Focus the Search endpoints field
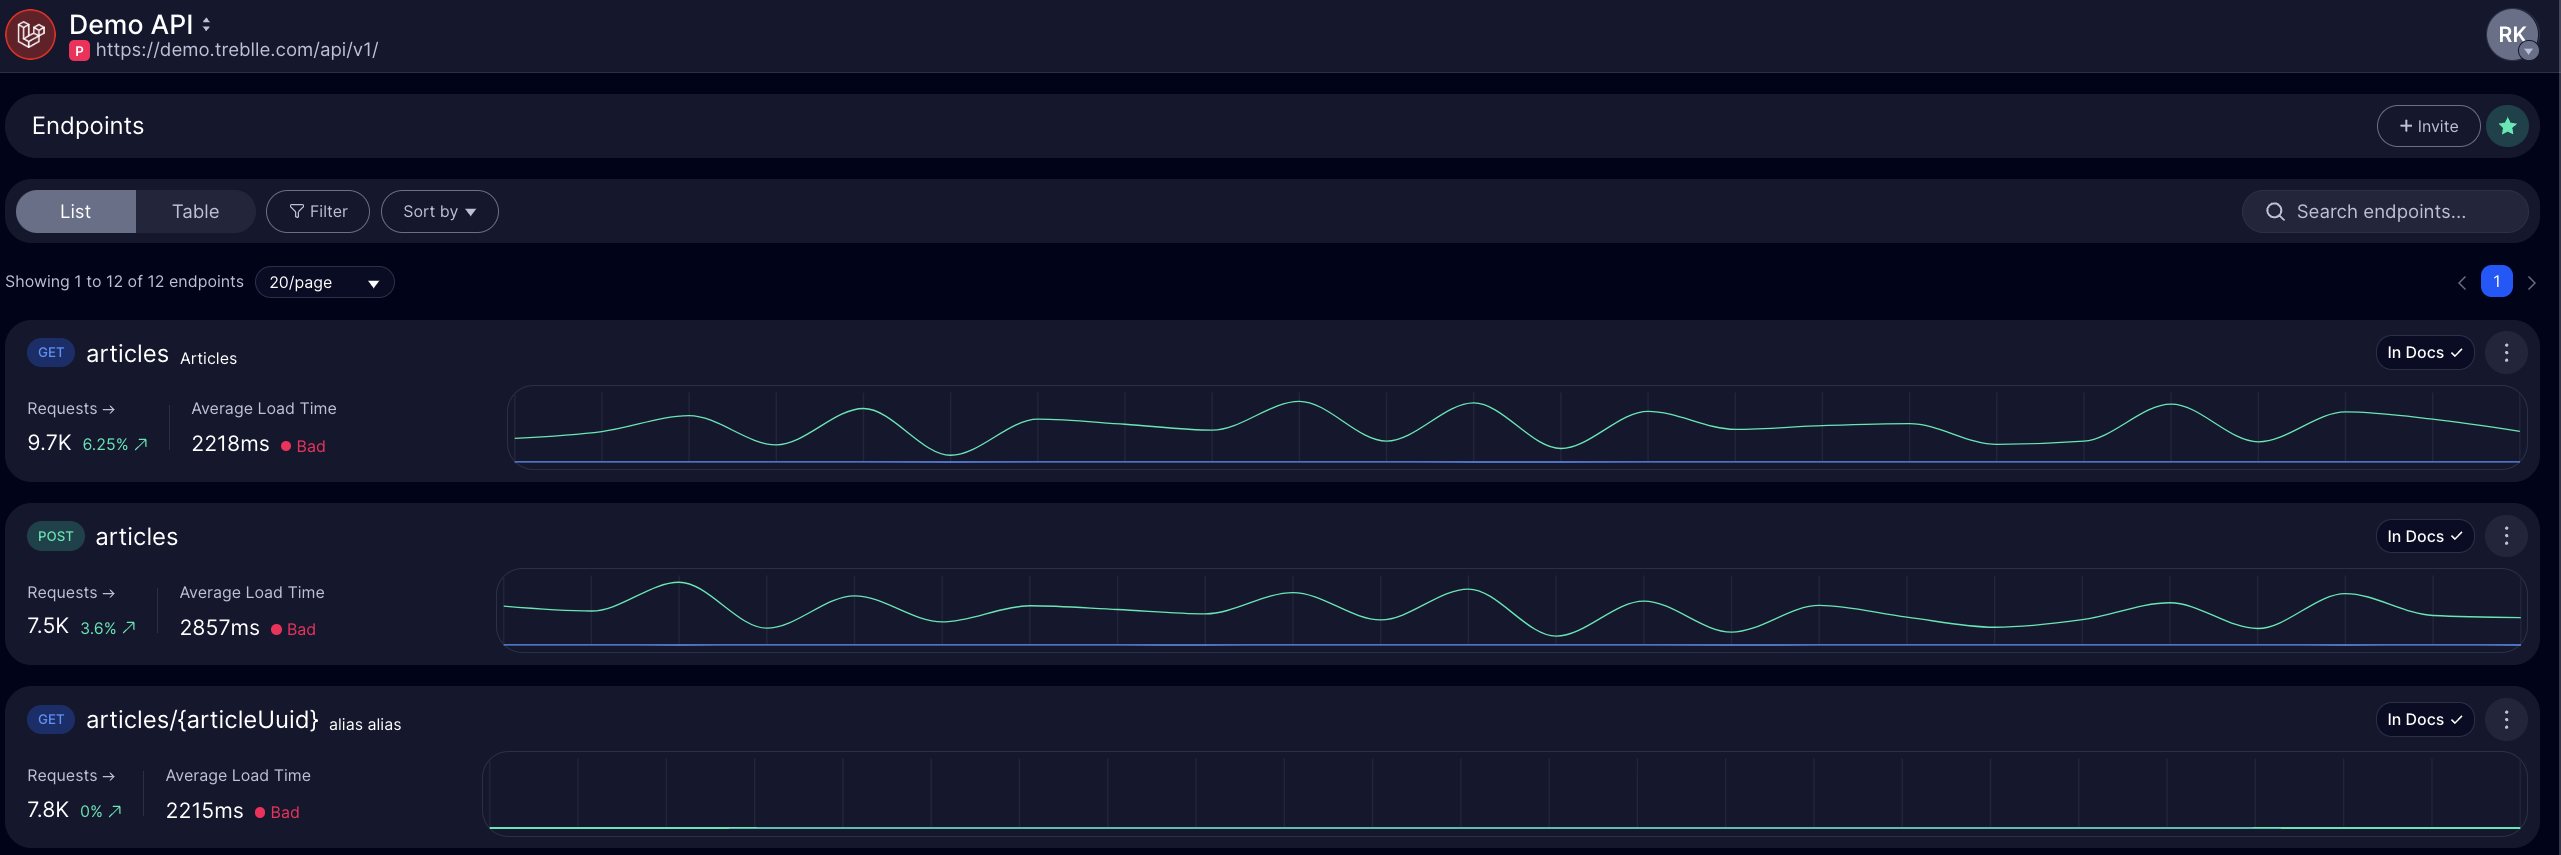The height and width of the screenshot is (855, 2561). click(2384, 212)
